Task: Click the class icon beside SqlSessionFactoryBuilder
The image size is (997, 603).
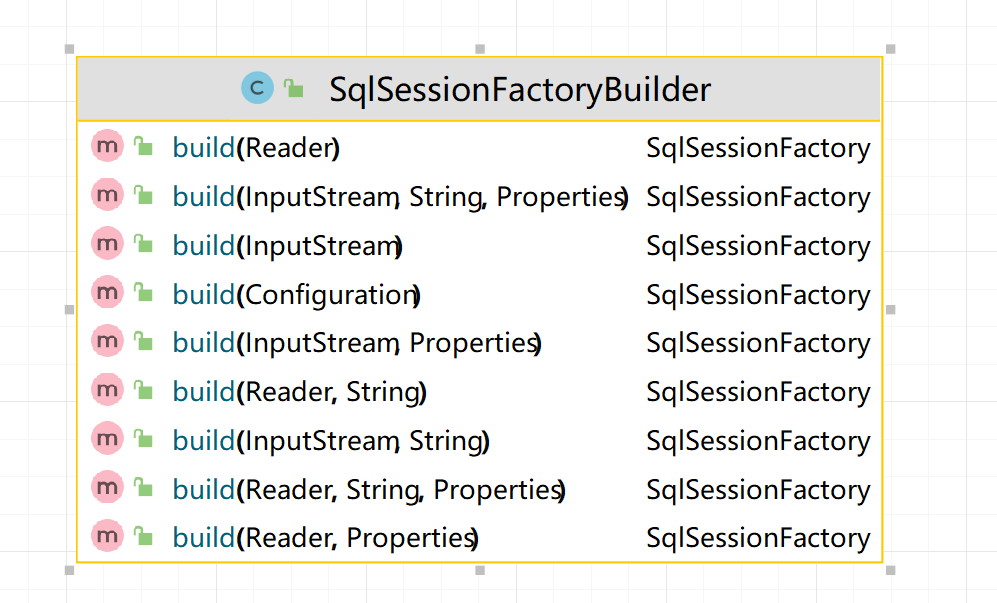Action: [x=257, y=89]
